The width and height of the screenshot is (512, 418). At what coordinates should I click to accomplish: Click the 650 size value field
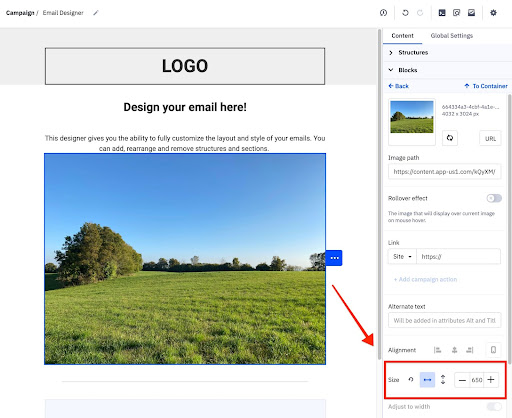(x=477, y=380)
